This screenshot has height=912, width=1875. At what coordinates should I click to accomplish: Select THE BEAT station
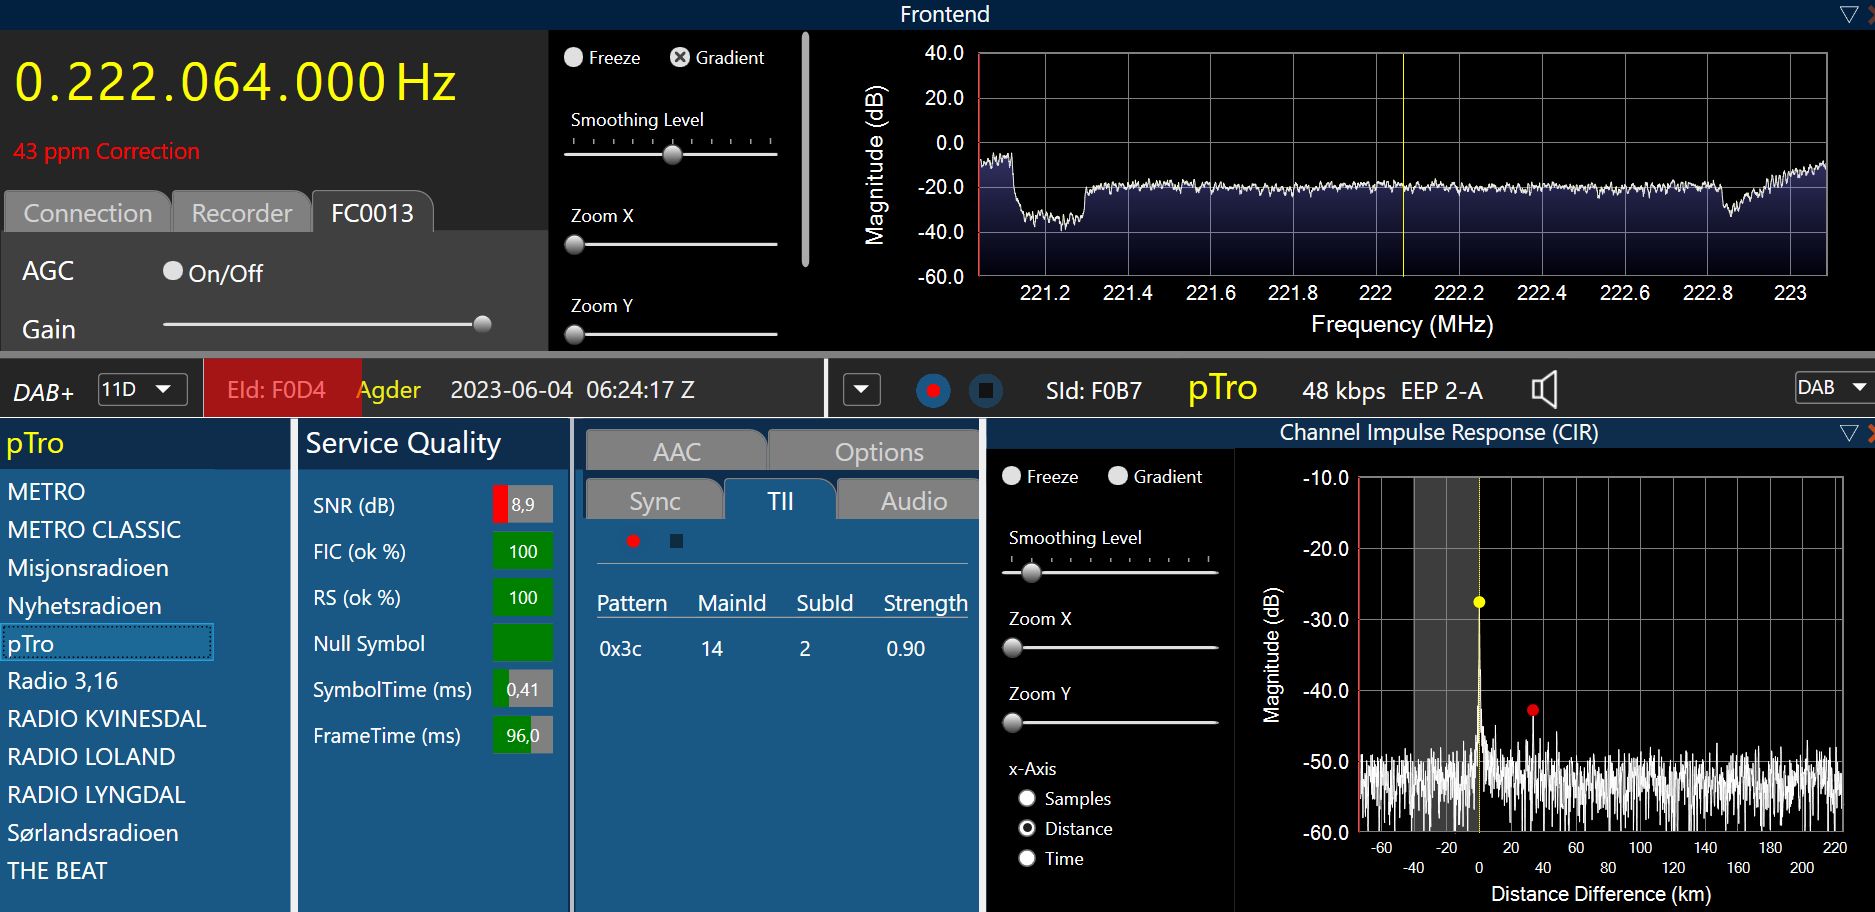pyautogui.click(x=57, y=871)
